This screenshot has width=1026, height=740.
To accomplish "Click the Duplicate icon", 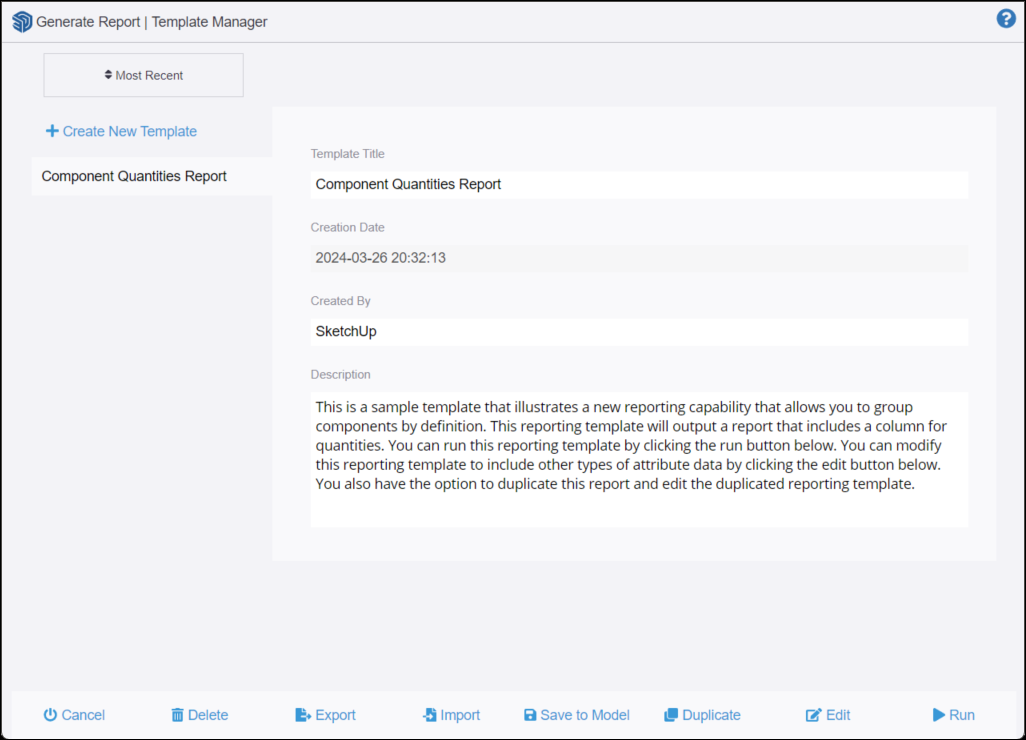I will click(670, 715).
